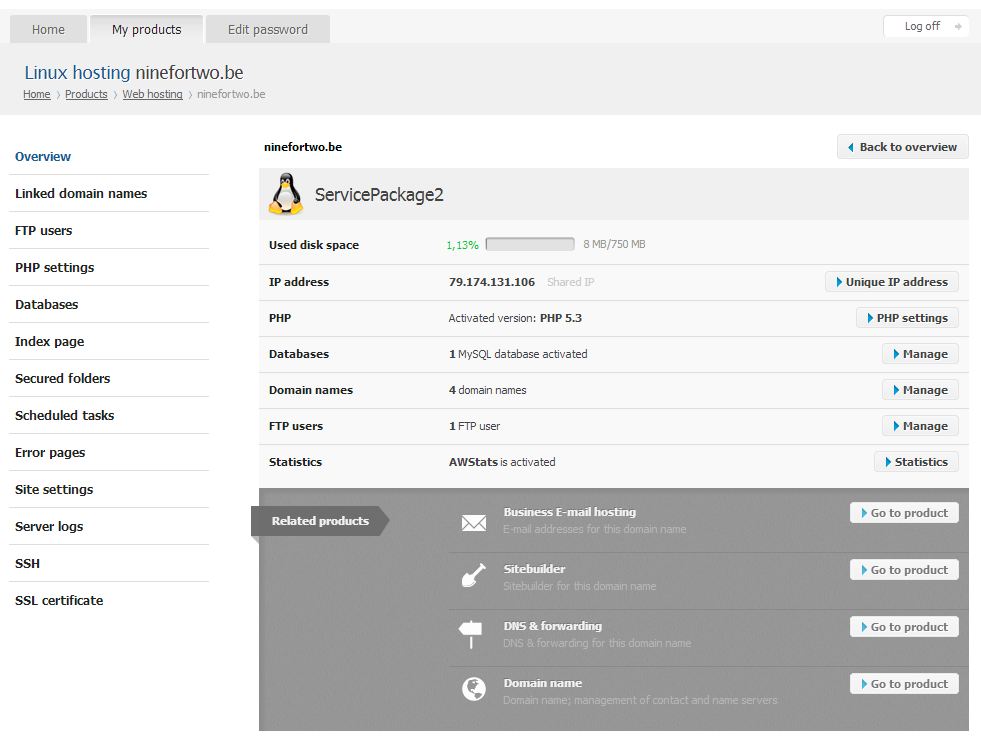Viewport: 981px width, 745px height.
Task: Click the DNS & forwarding product title
Action: pos(552,626)
